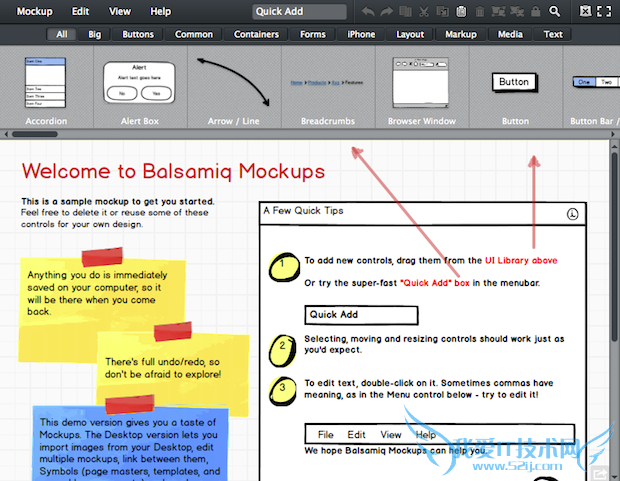
Task: Click View in the mockup menu control
Action: click(x=391, y=435)
